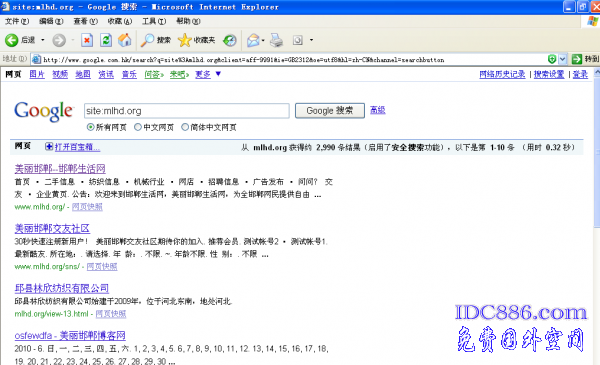This screenshot has height=365, width=600.
Task: Select the 简体中文网页 radio button
Action: (185, 127)
